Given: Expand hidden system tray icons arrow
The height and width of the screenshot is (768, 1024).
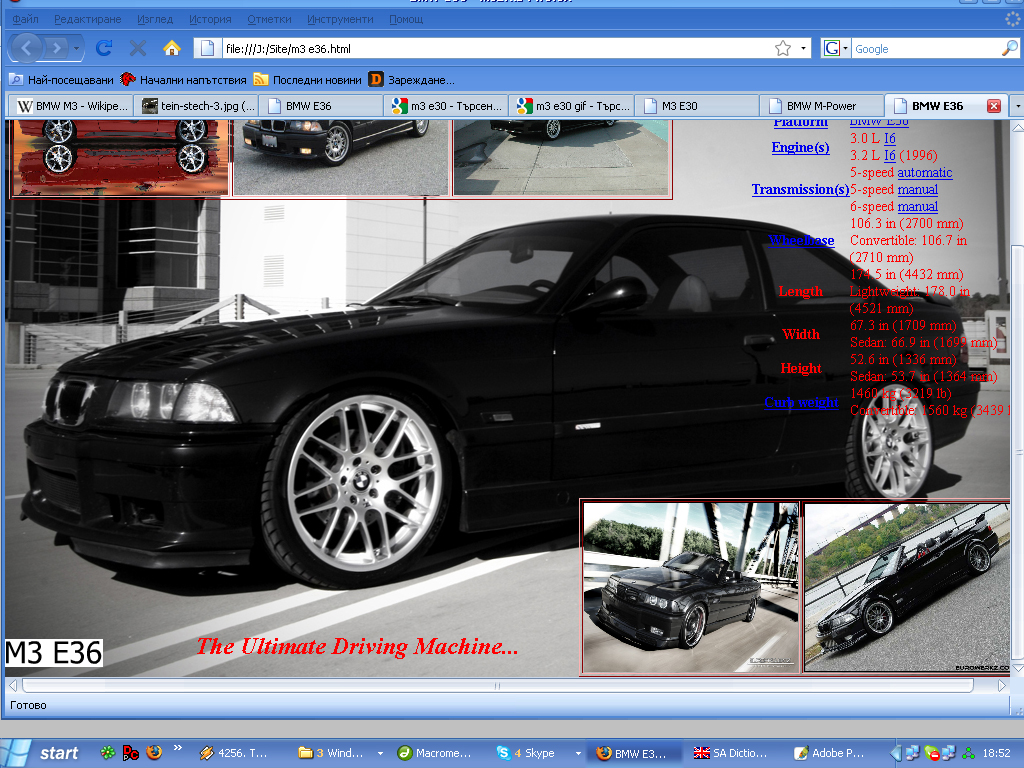Looking at the screenshot, I should pyautogui.click(x=895, y=753).
